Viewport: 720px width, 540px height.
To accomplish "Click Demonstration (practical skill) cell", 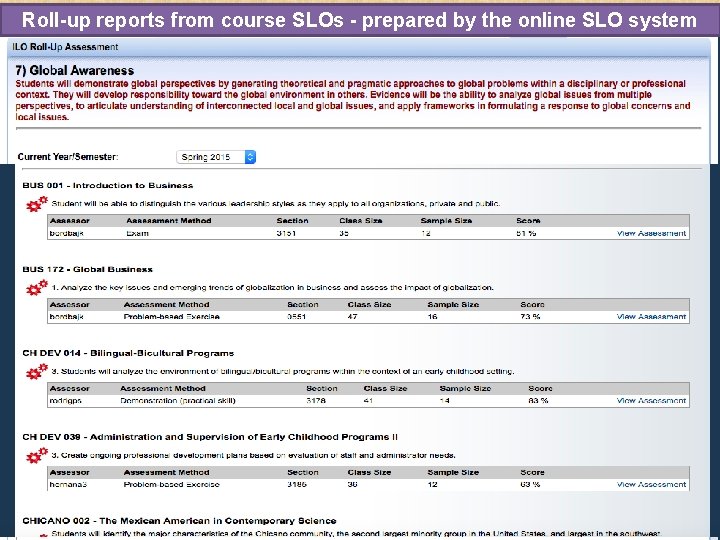I will (178, 401).
